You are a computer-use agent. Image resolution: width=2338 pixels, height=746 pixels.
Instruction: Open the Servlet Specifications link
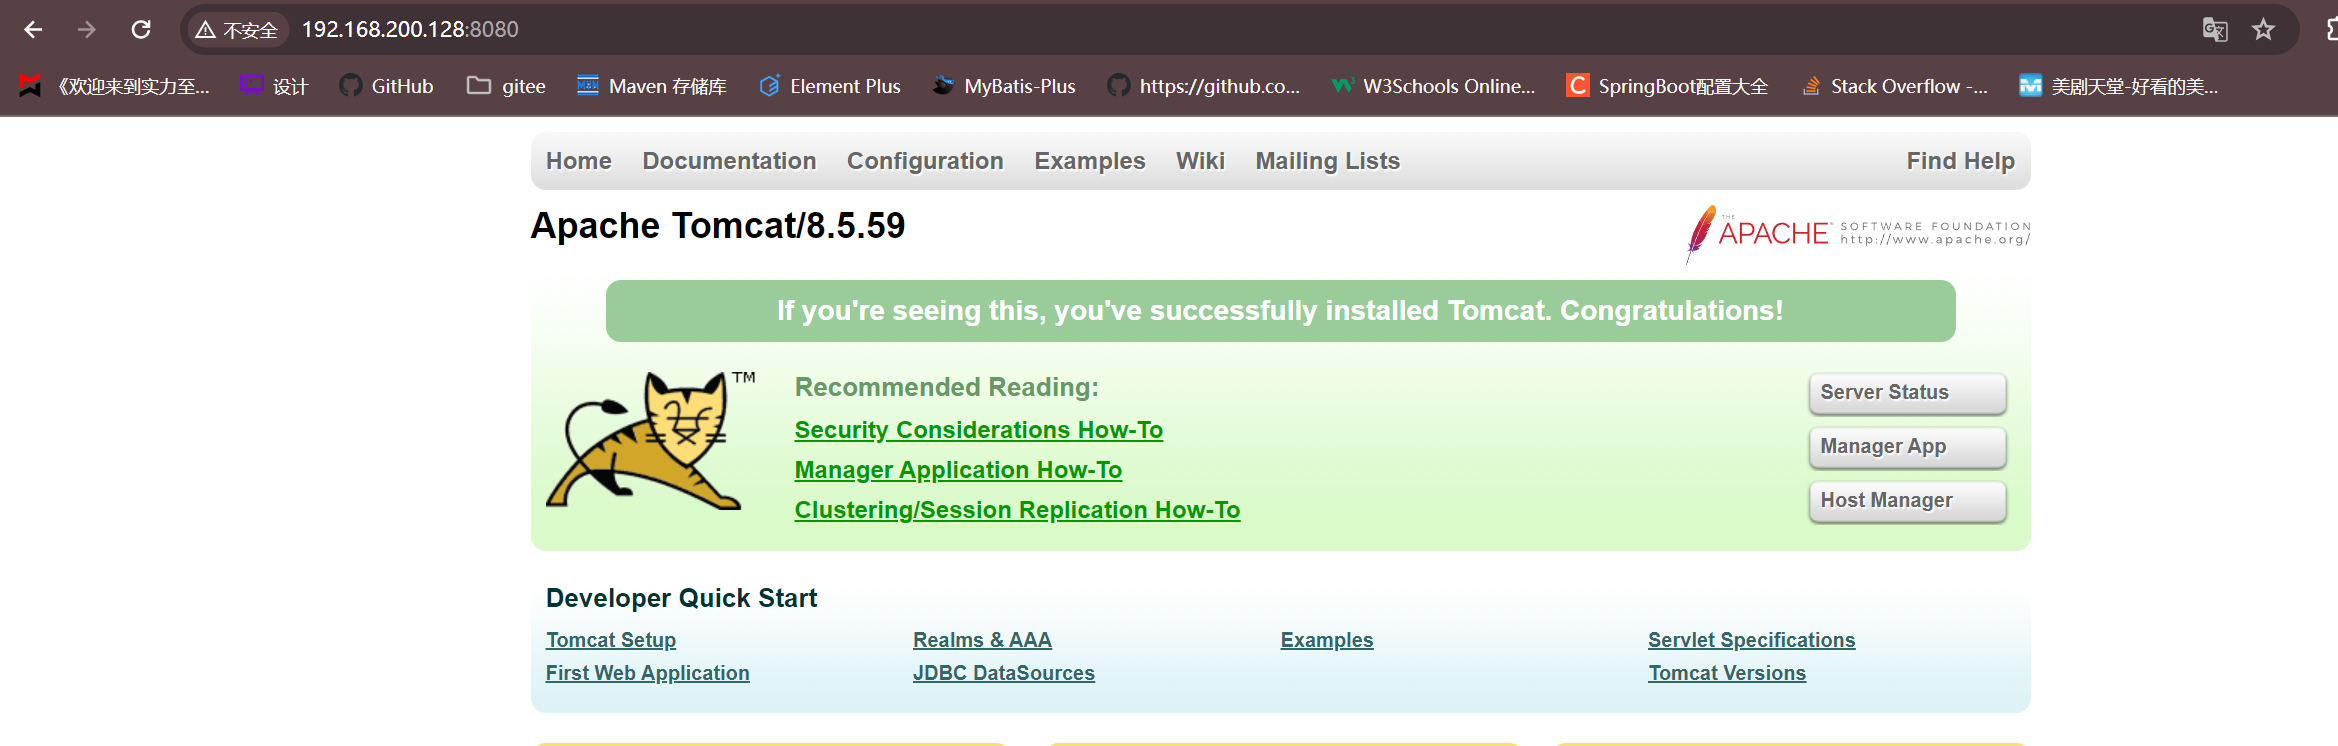click(x=1752, y=640)
